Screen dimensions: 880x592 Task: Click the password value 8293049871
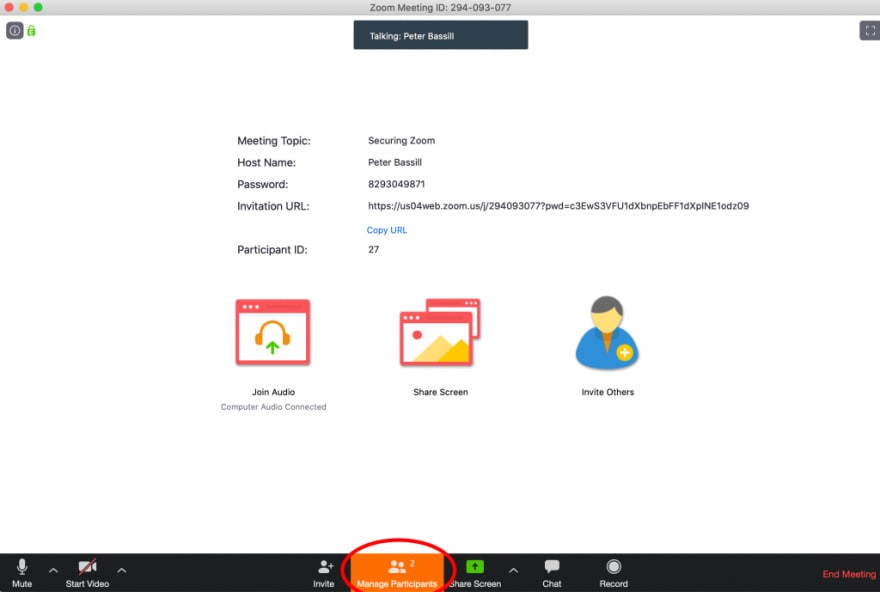coord(396,184)
